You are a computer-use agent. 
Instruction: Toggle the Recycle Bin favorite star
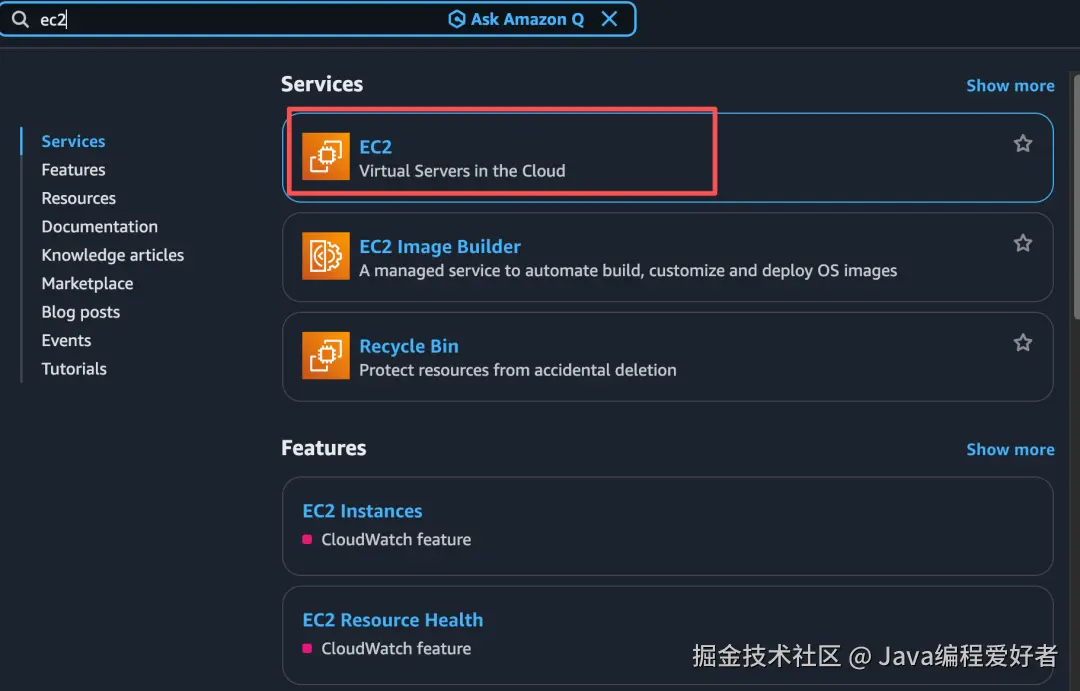coord(1023,343)
